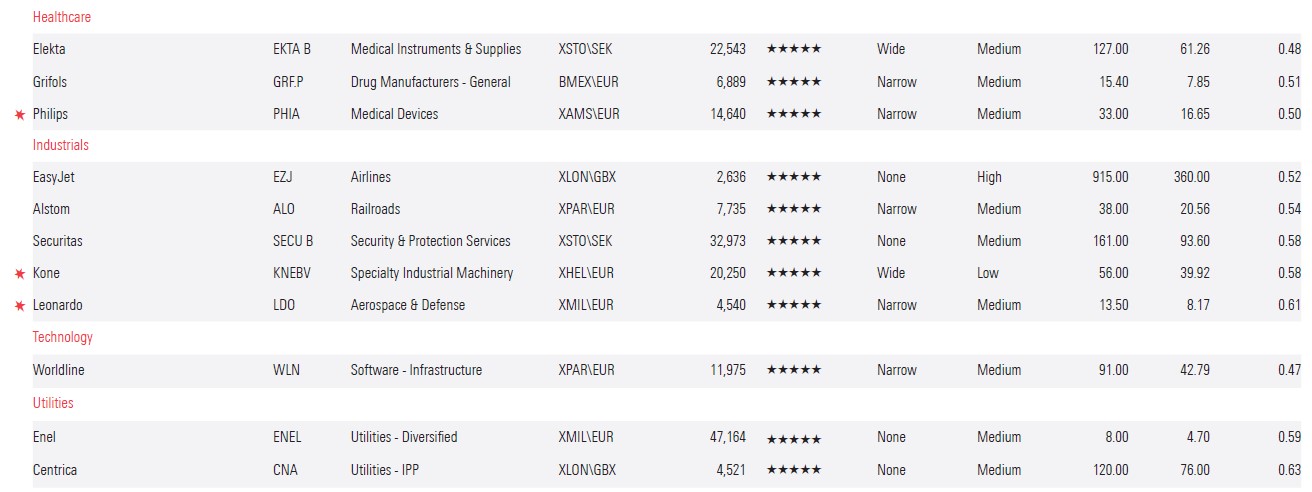Click the red star marker beside Philips
Image resolution: width=1312 pixels, height=492 pixels.
[x=19, y=115]
